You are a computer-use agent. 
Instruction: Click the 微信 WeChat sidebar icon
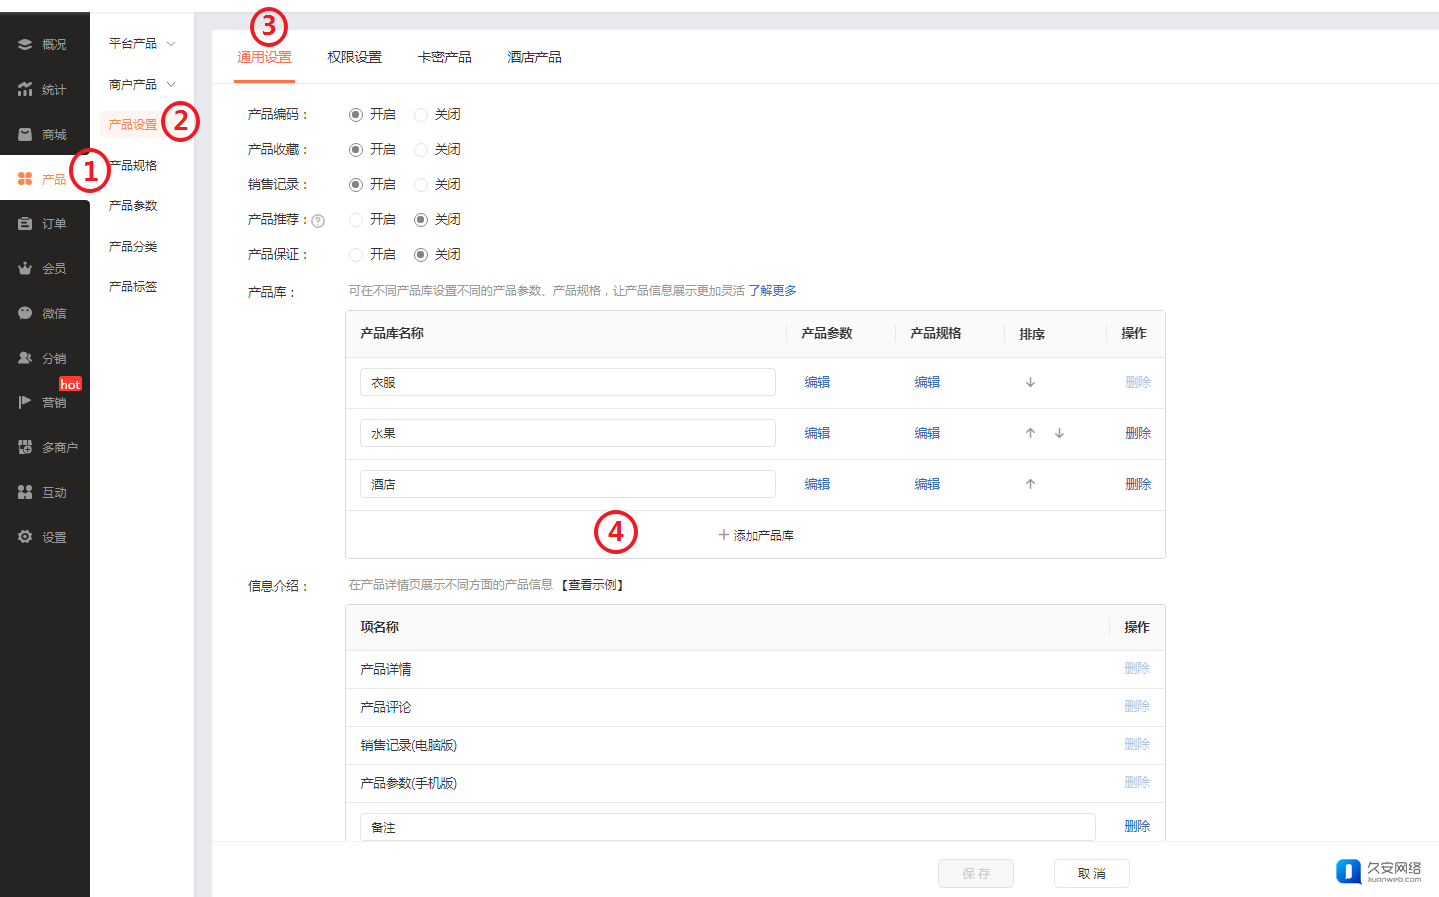pos(25,313)
